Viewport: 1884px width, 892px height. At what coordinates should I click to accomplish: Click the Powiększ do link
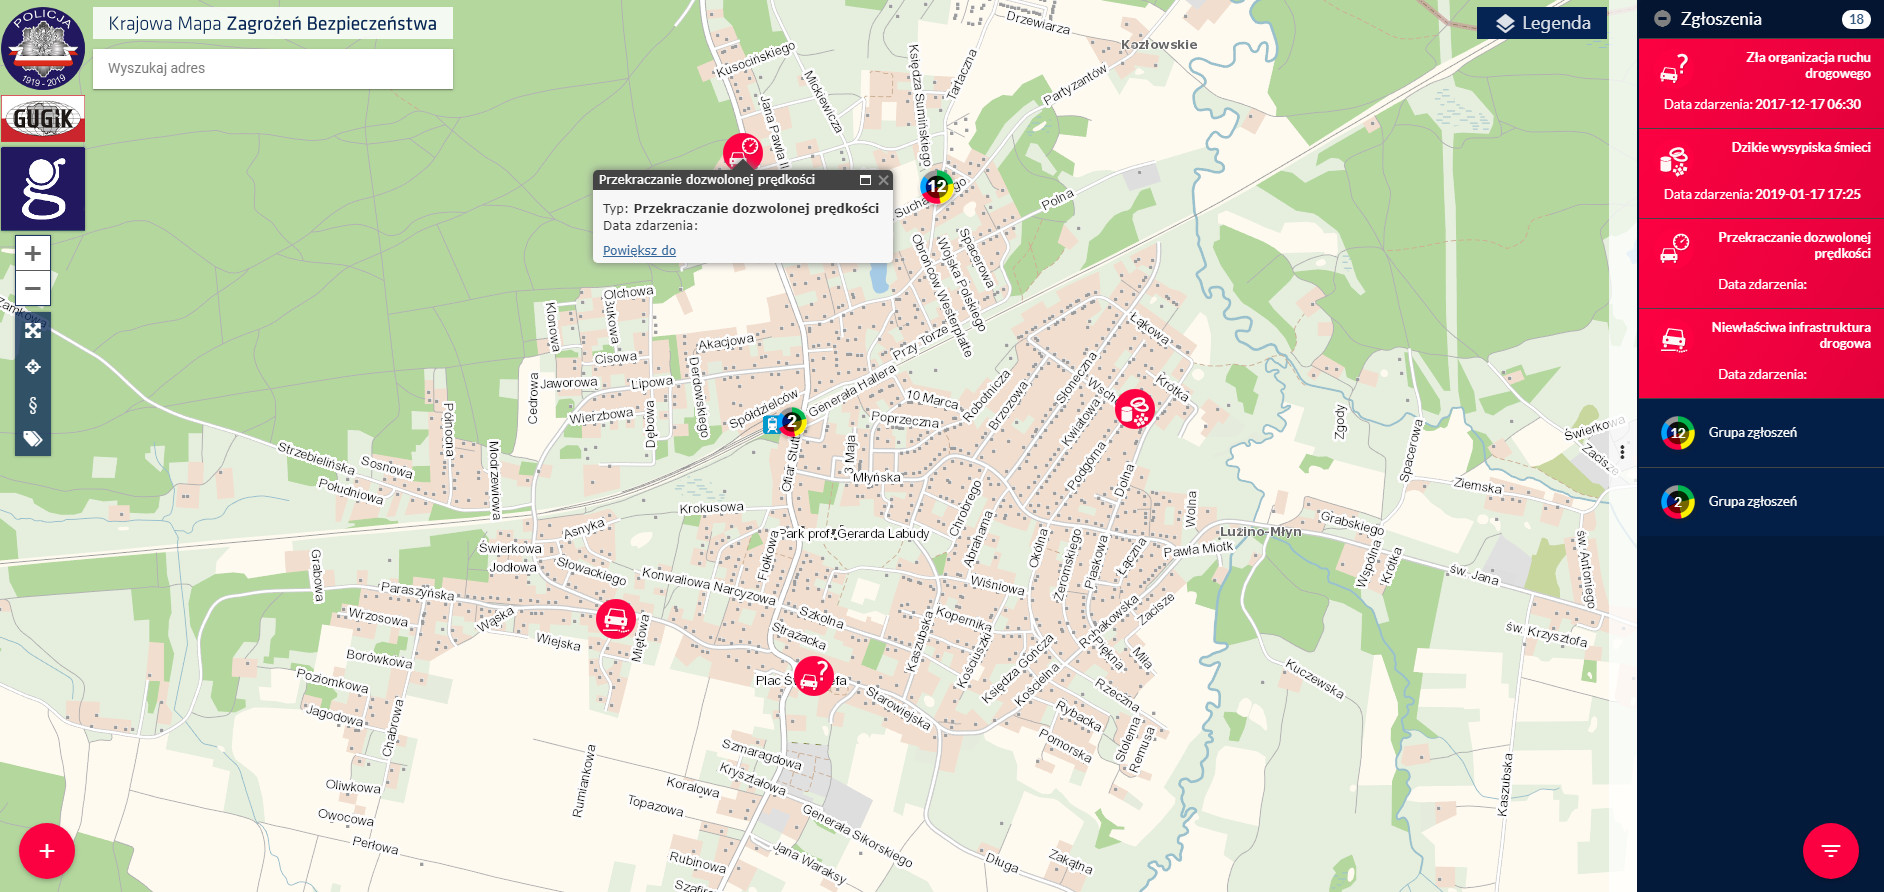pyautogui.click(x=639, y=251)
